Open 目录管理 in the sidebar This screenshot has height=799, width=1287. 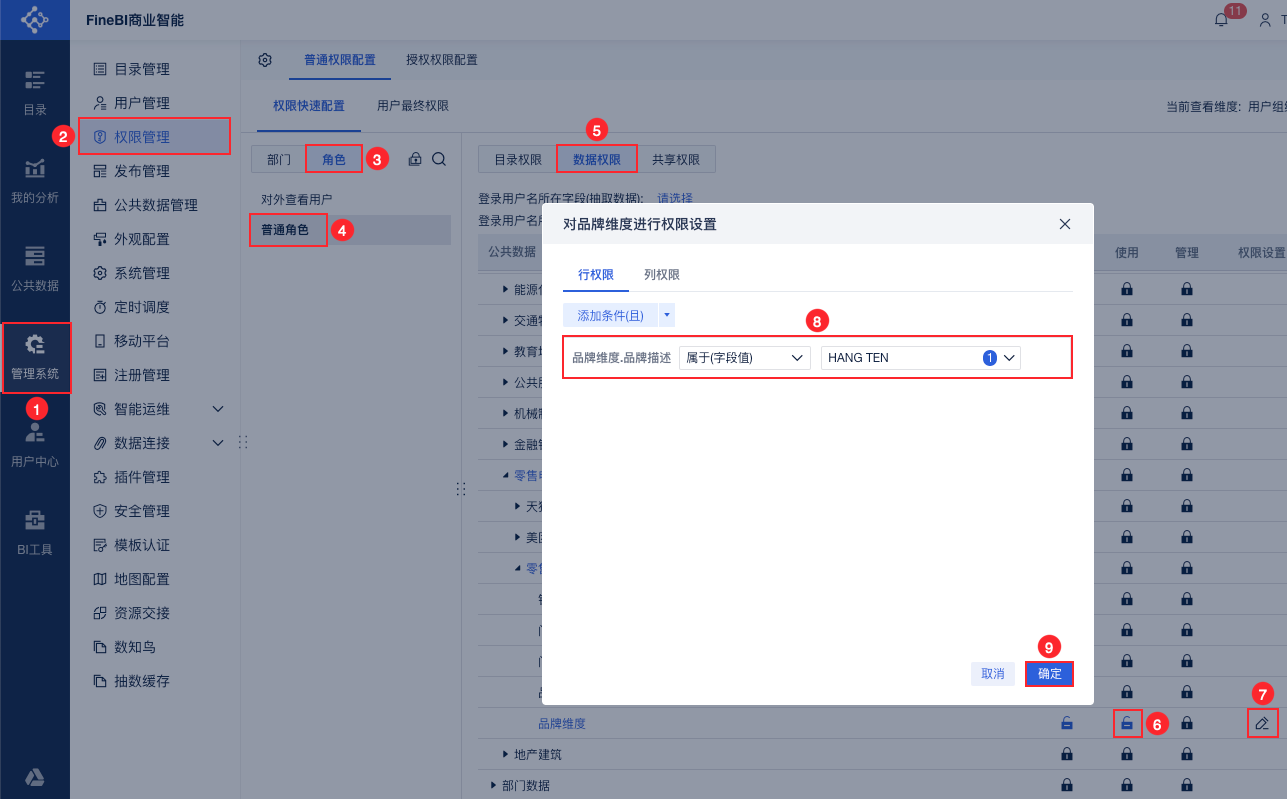pos(141,69)
